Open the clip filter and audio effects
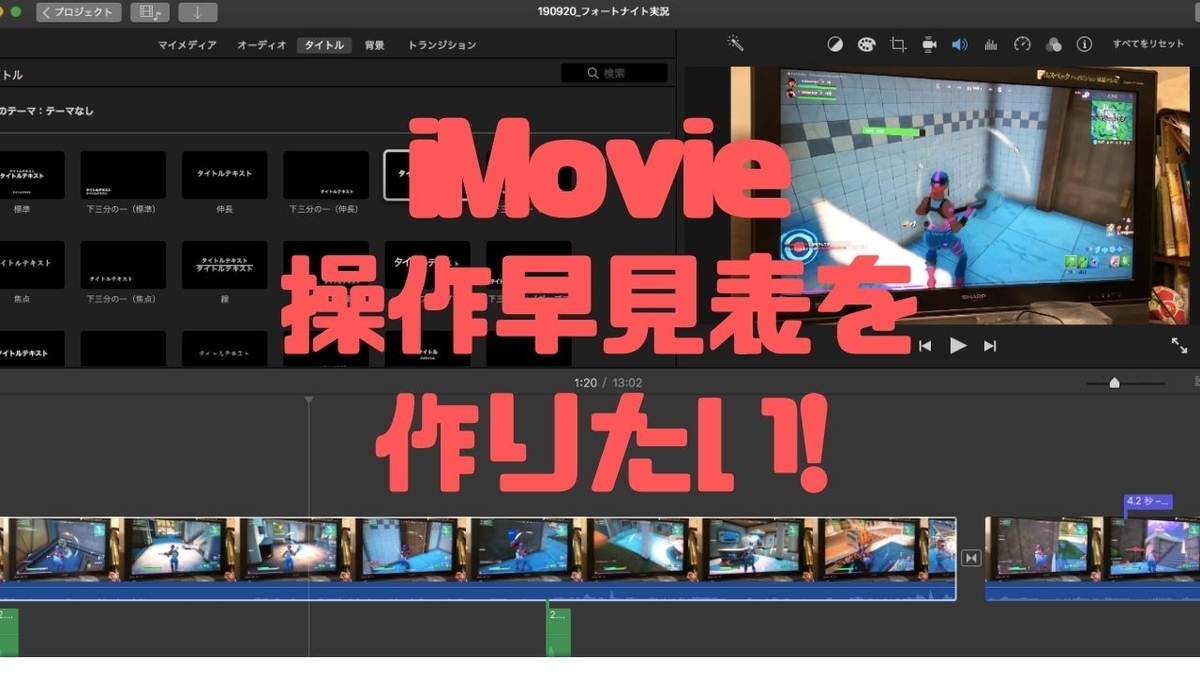 [1053, 44]
